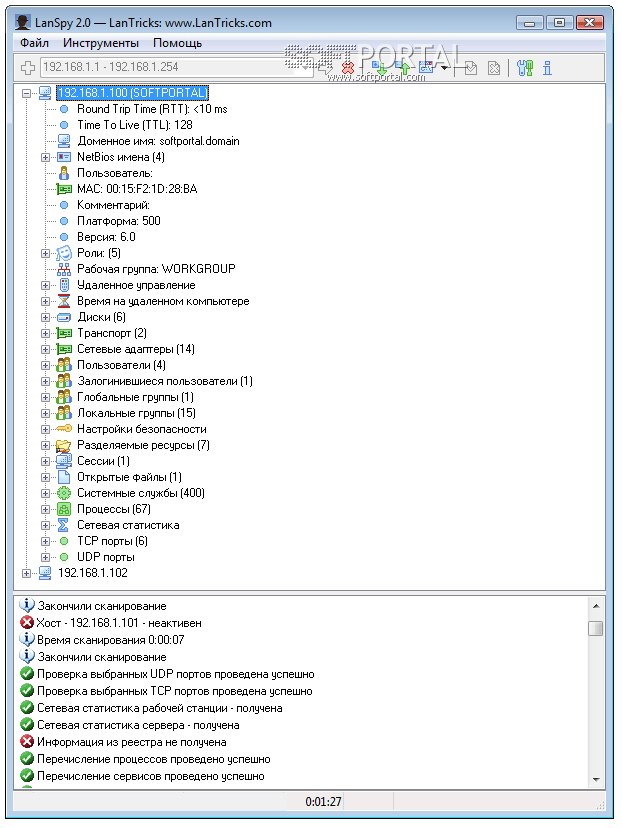
Task: Click the red stop scanning icon
Action: coord(347,68)
